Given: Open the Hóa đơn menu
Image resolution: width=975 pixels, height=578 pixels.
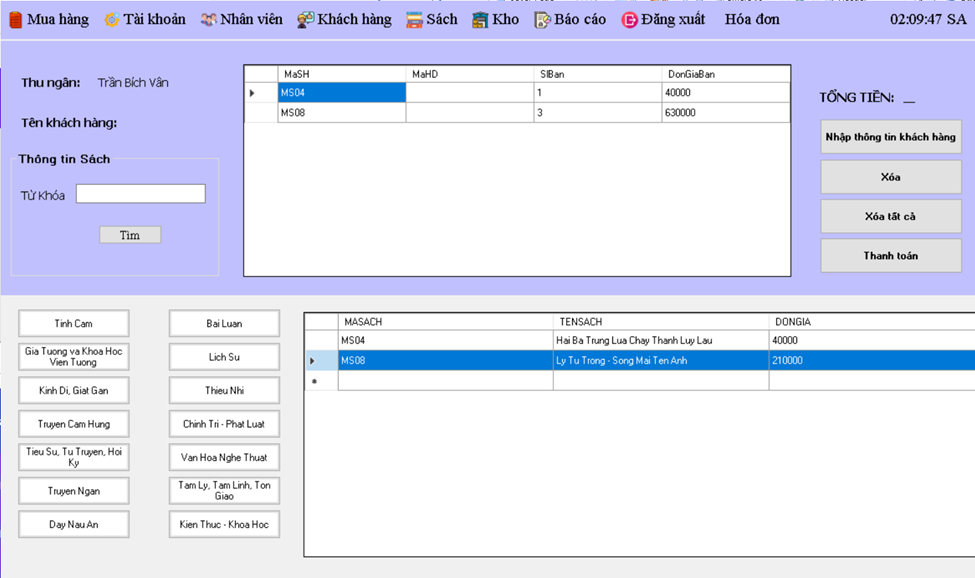Looking at the screenshot, I should tap(752, 20).
